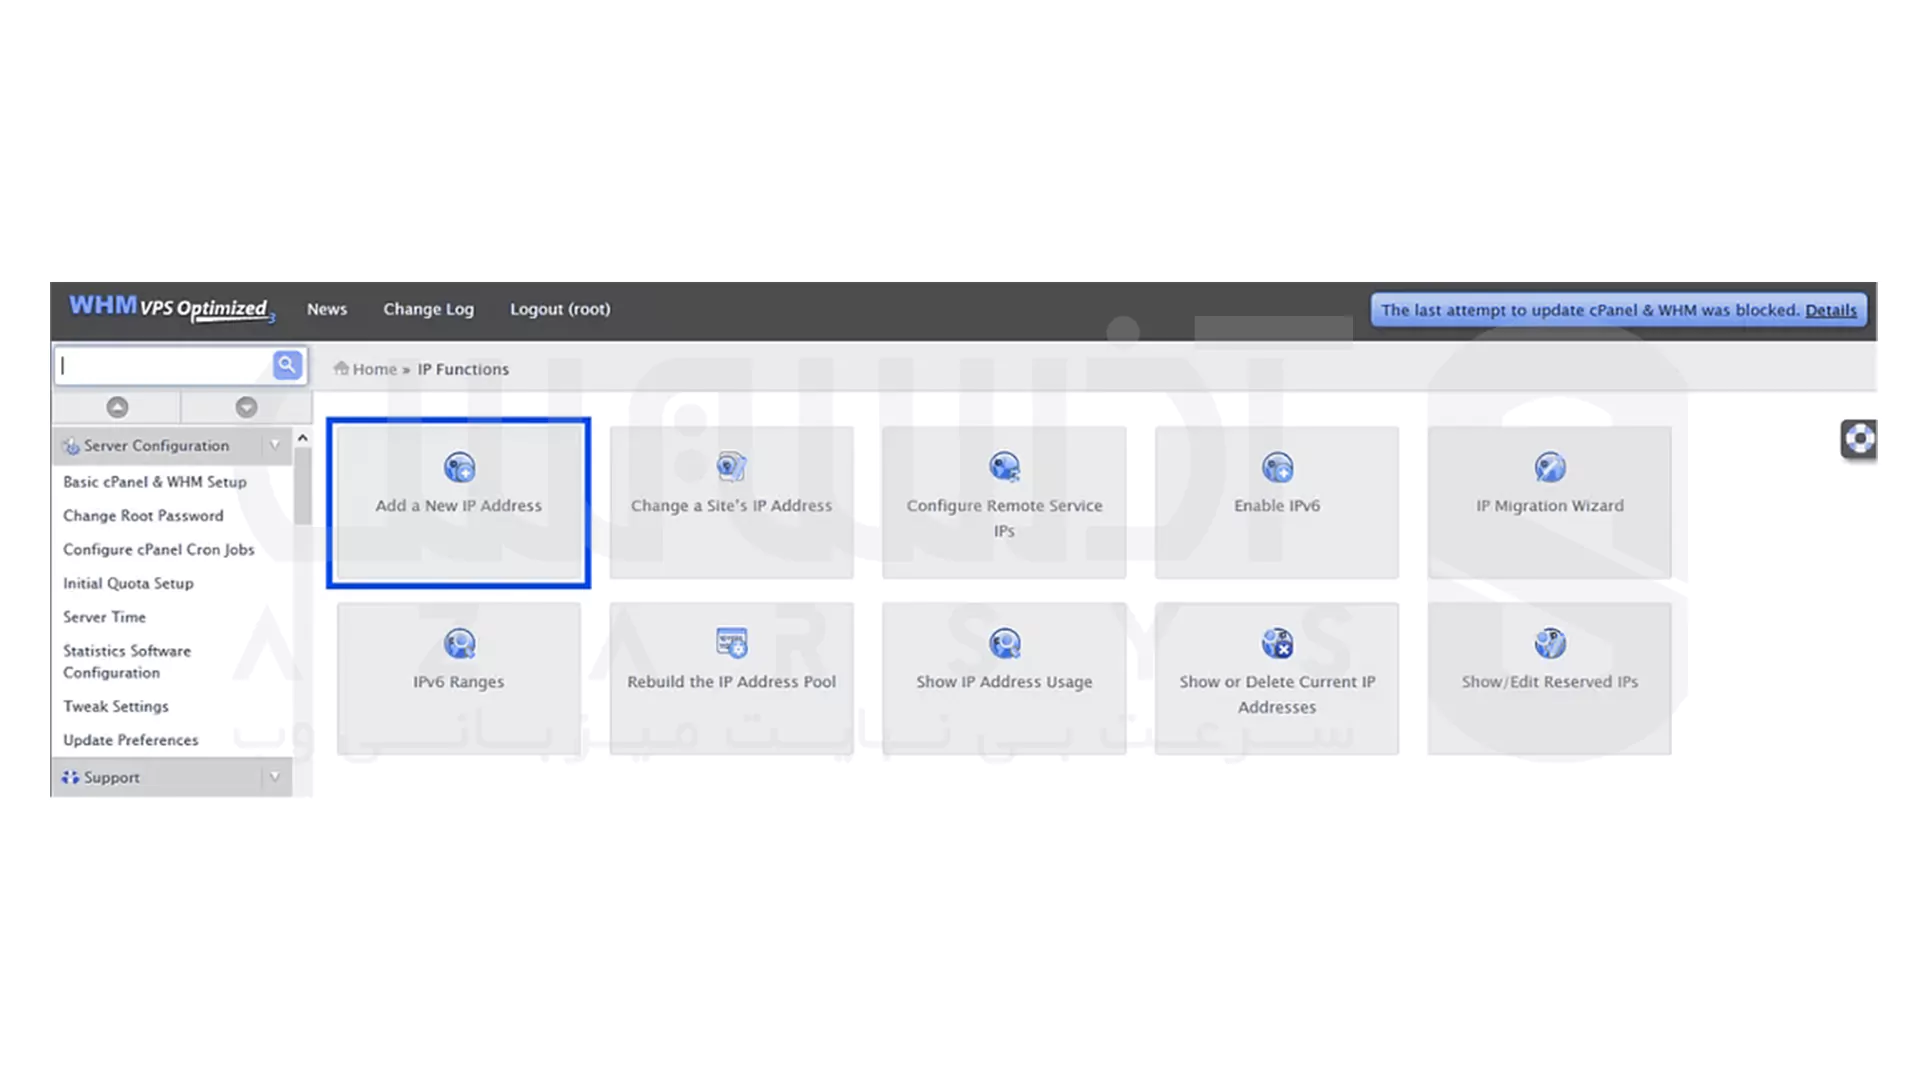Click the Details link in update notice

click(1830, 311)
